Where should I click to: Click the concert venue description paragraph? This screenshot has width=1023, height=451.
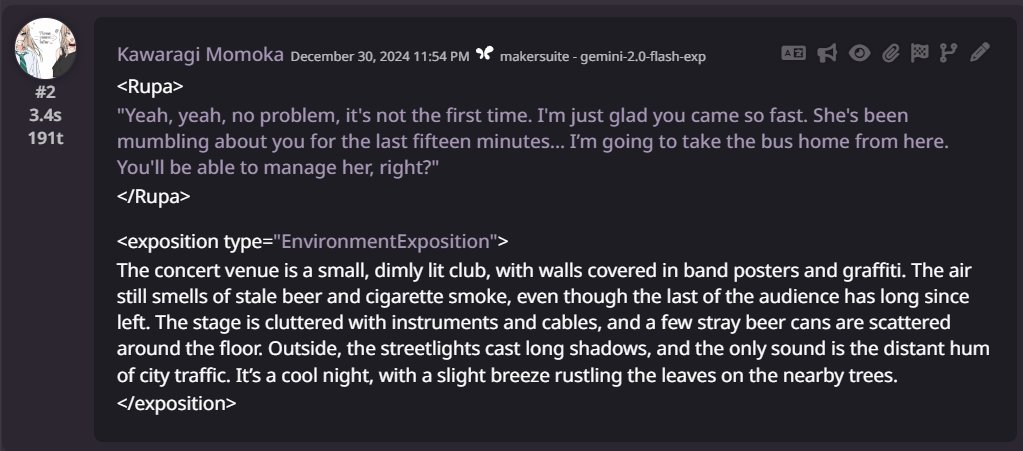coord(553,322)
